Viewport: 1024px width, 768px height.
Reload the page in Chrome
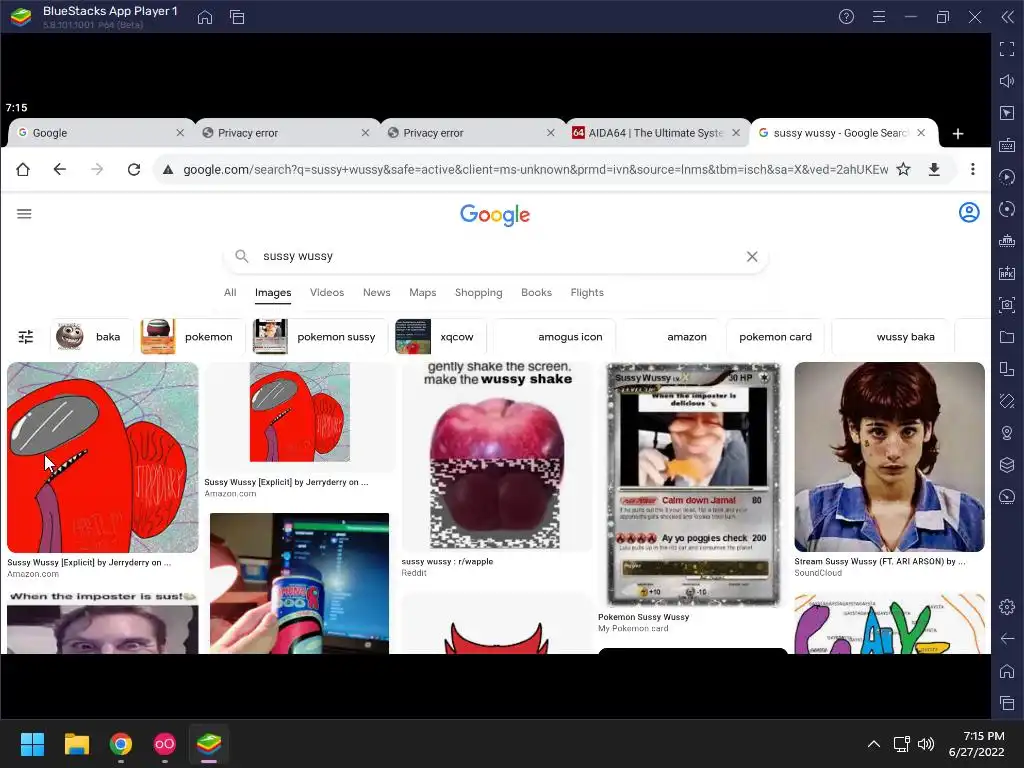(134, 170)
